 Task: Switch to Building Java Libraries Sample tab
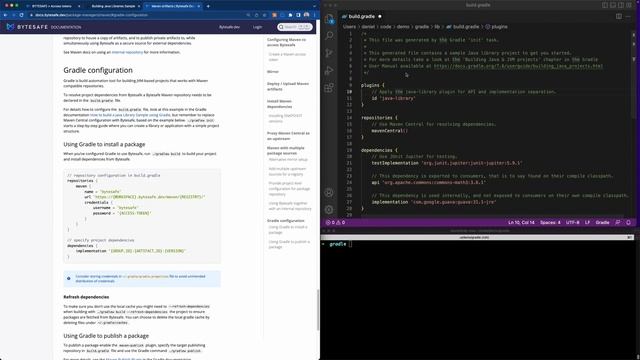coord(113,6)
